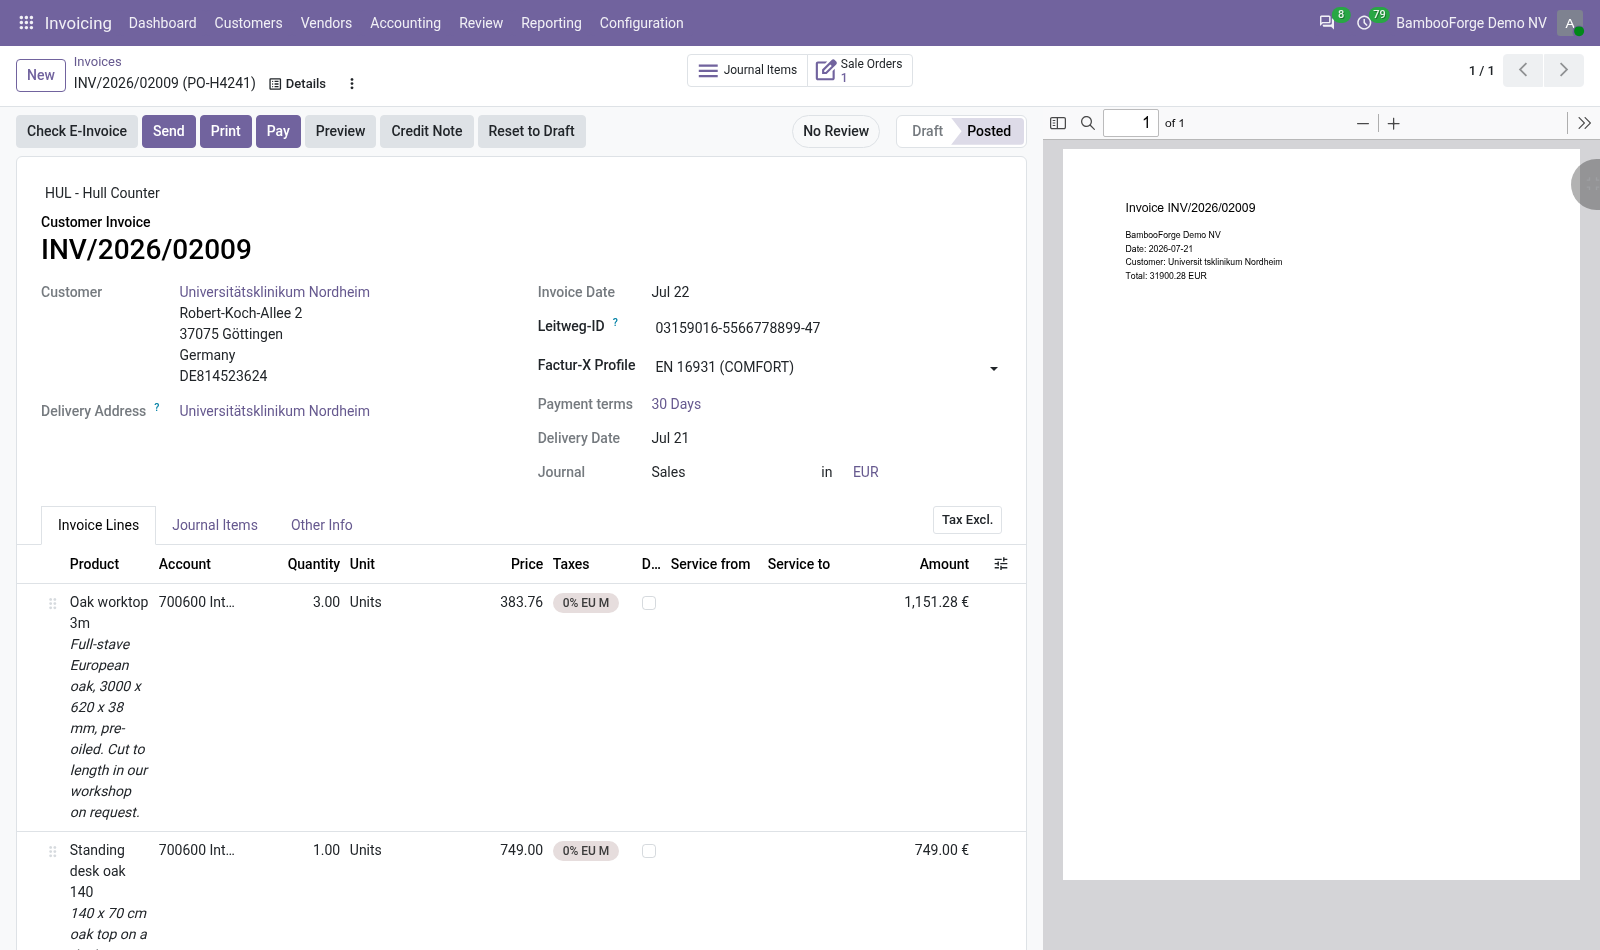Click Reset to Draft button

531,131
